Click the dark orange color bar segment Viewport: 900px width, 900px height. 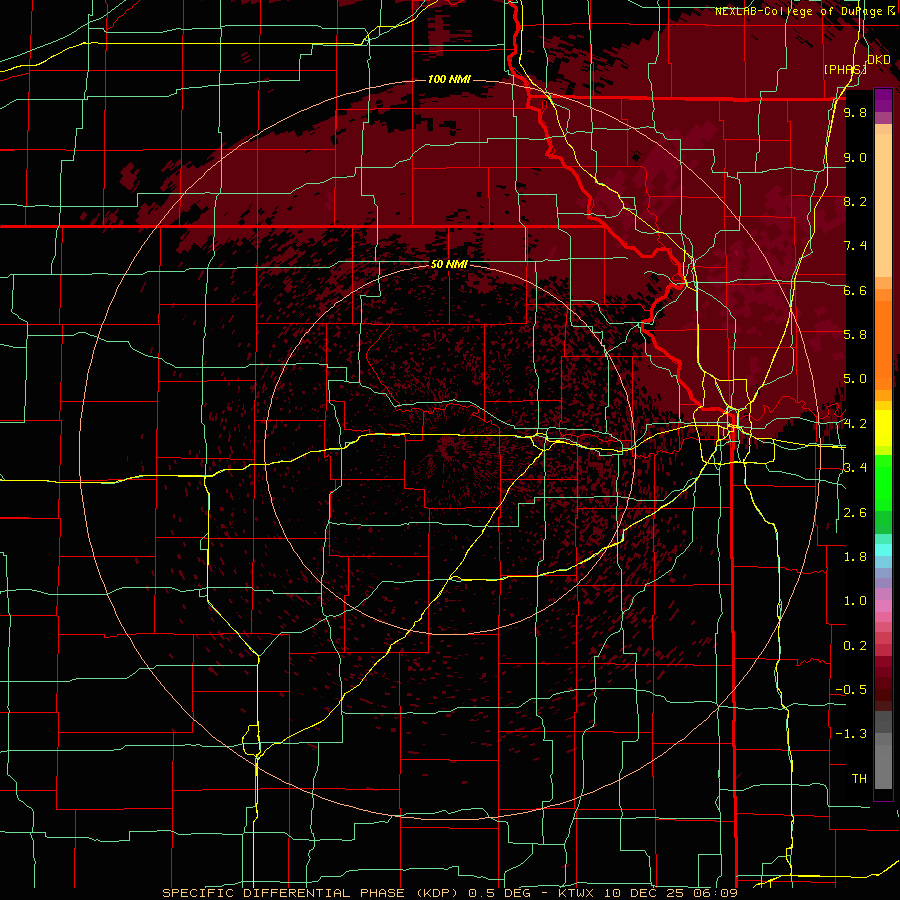883,346
